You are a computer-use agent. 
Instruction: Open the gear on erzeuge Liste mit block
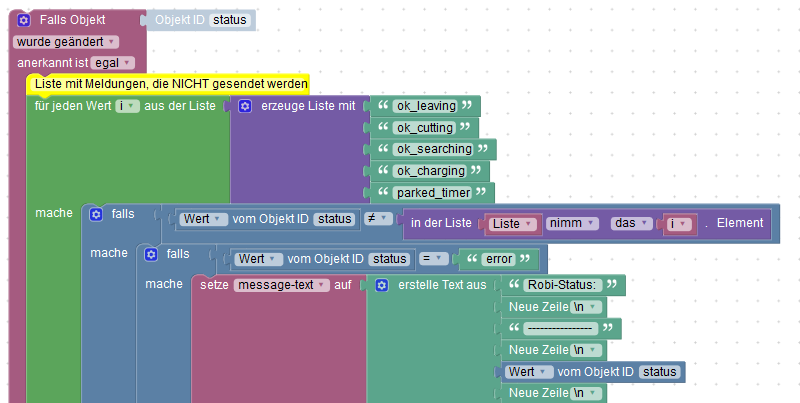click(x=245, y=106)
